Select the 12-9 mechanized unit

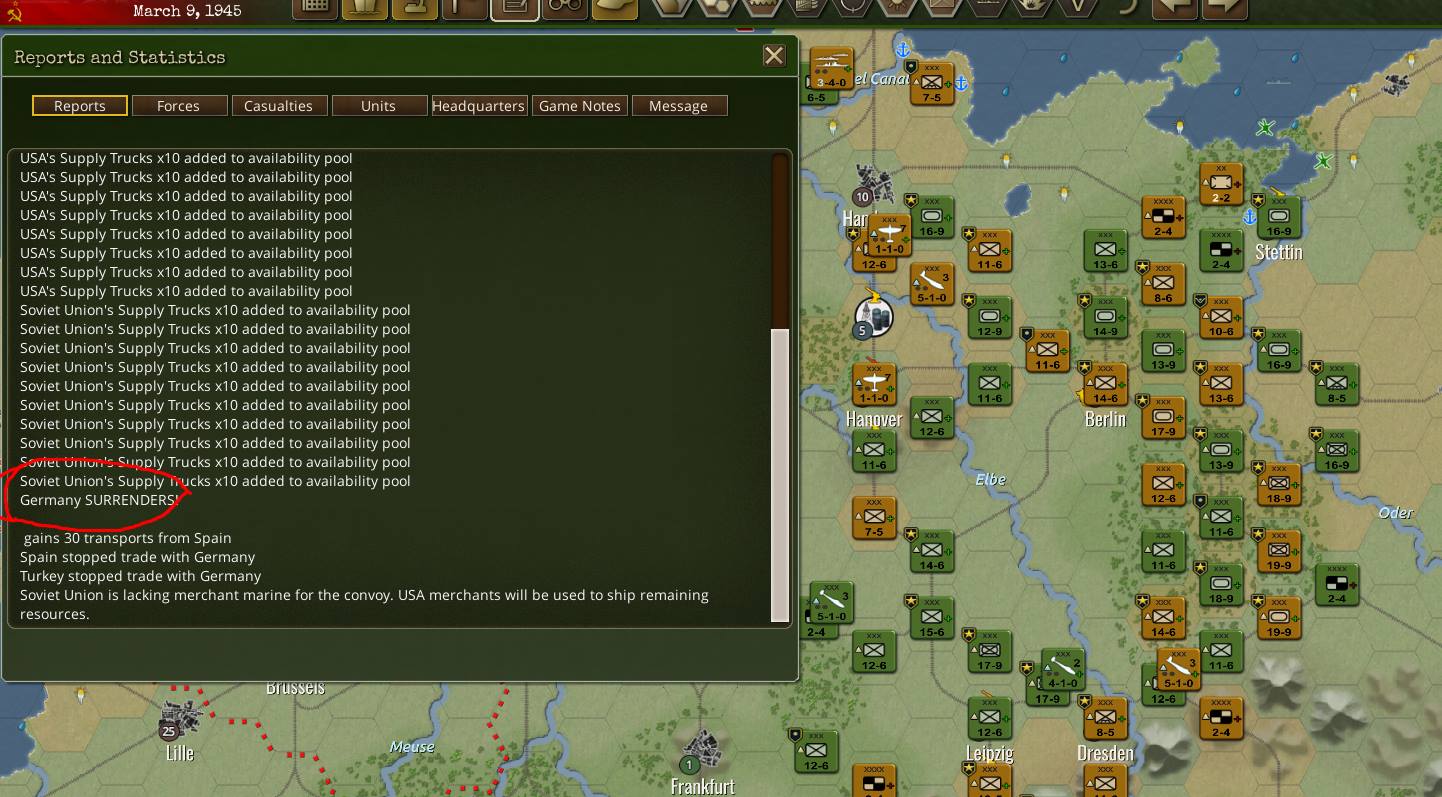tap(989, 318)
